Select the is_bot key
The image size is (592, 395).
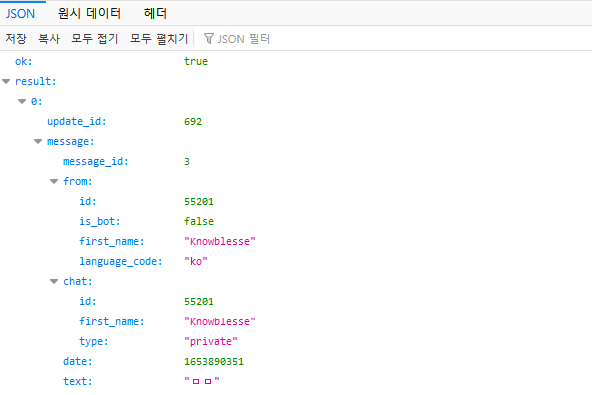point(100,222)
